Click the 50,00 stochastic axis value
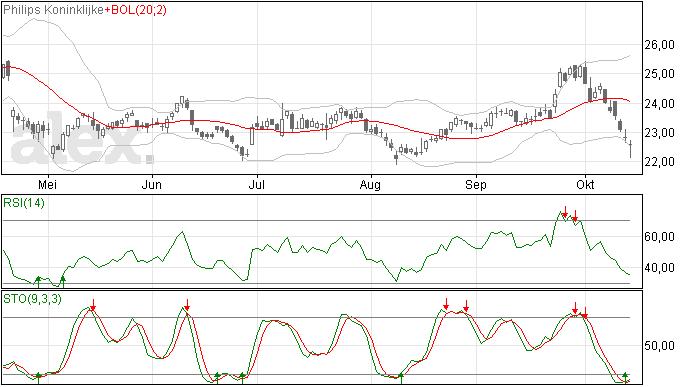Viewport: 690px width, 387px height. pyautogui.click(x=659, y=346)
